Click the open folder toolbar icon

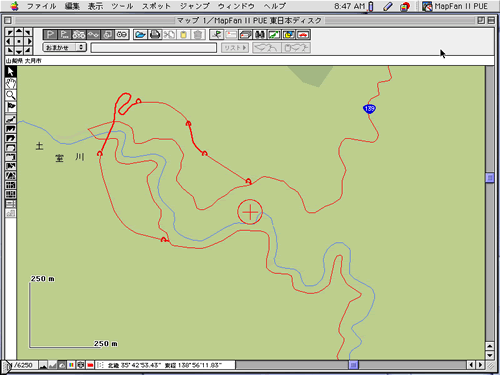click(140, 35)
